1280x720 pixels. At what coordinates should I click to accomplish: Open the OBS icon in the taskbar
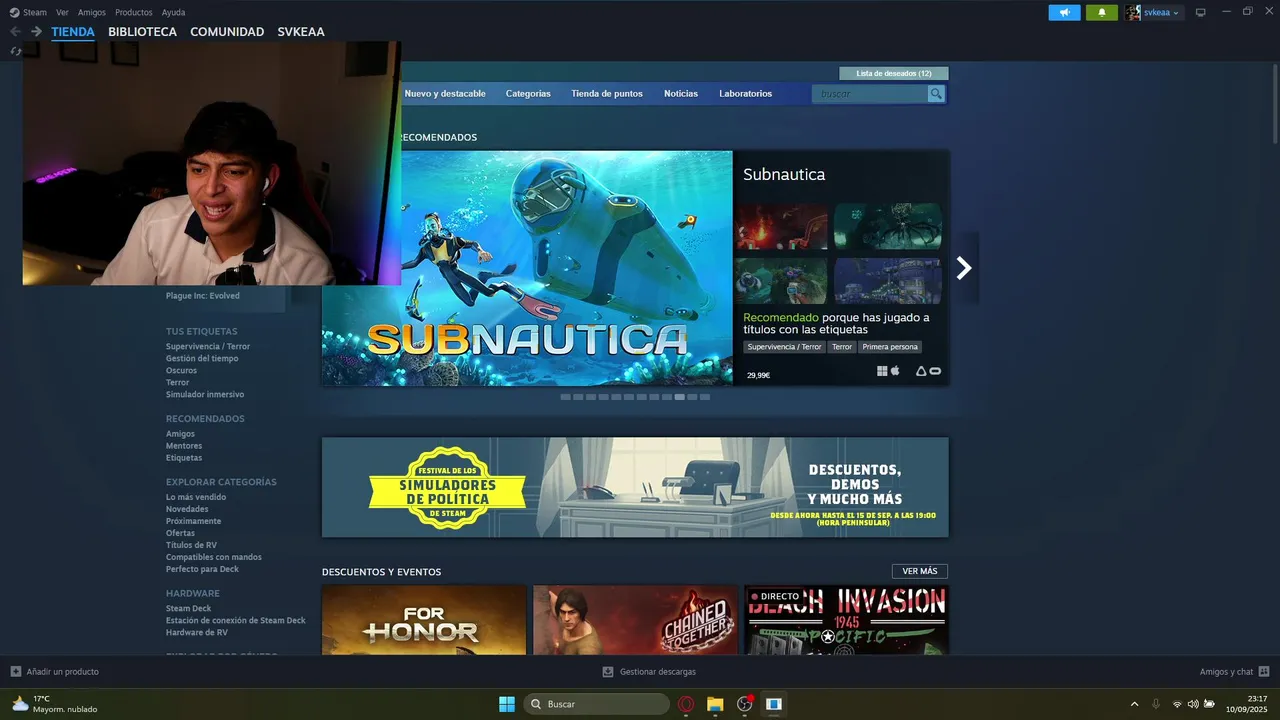[744, 704]
